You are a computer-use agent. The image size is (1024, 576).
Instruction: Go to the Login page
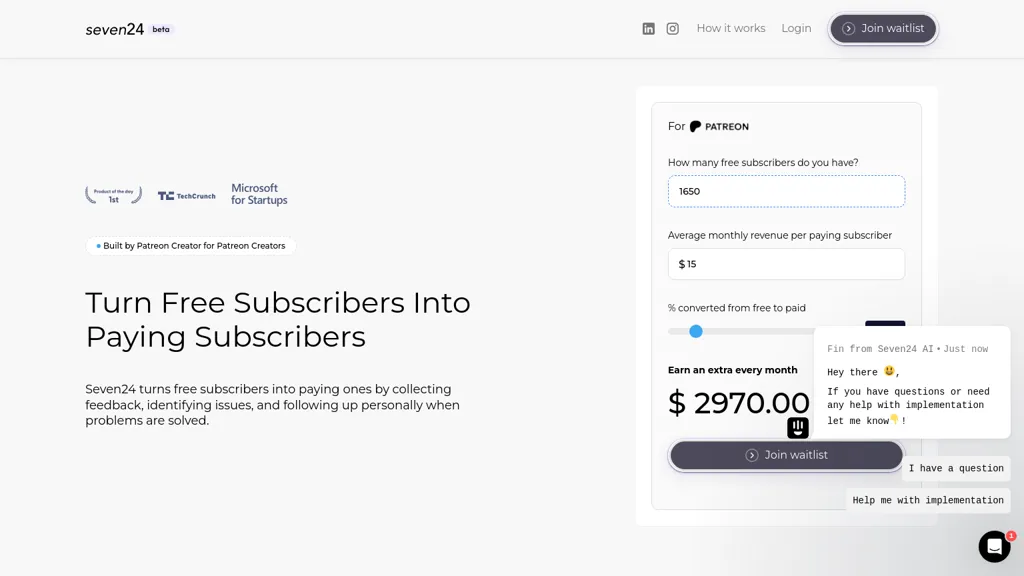(x=796, y=29)
